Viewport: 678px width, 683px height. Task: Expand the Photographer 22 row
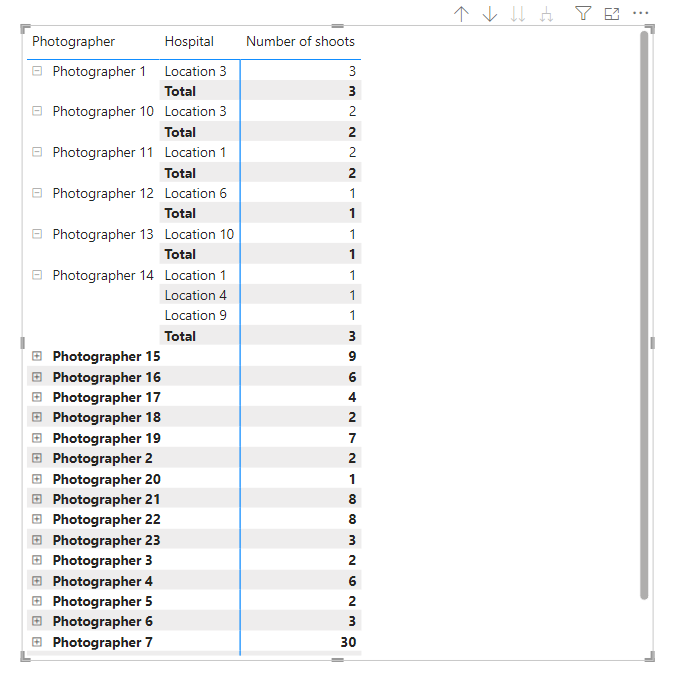[x=37, y=519]
